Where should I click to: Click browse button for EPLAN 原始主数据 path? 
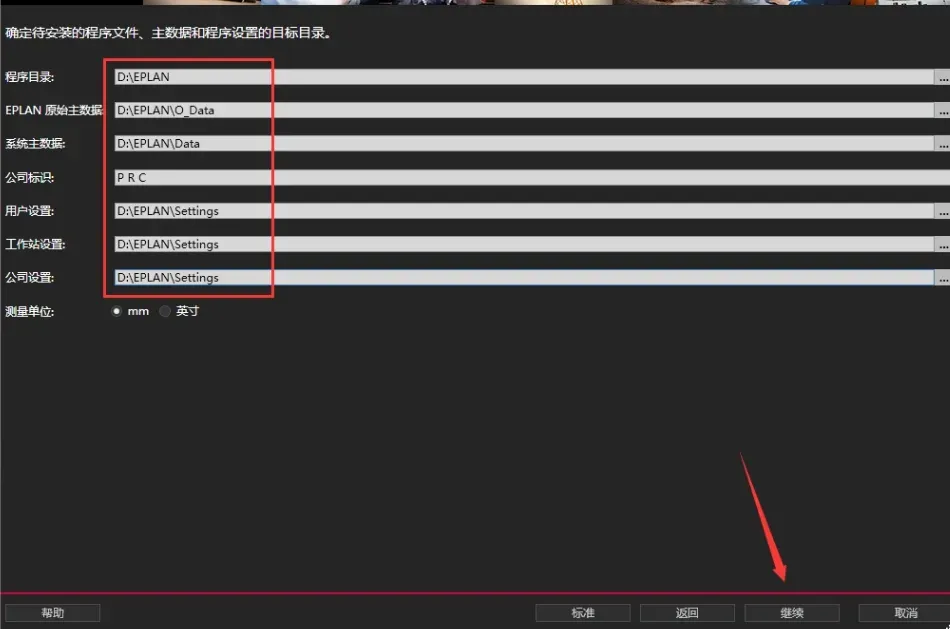943,110
